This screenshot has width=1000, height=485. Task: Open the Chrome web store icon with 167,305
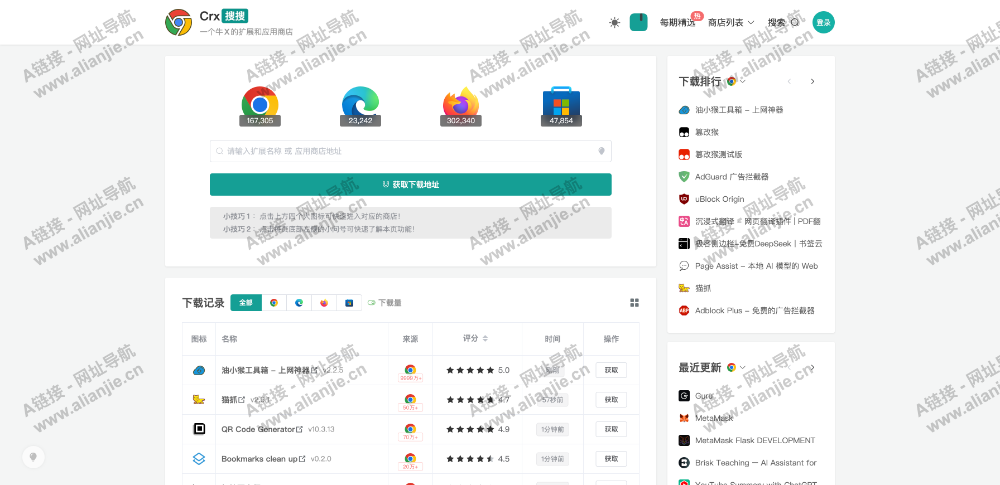click(260, 105)
